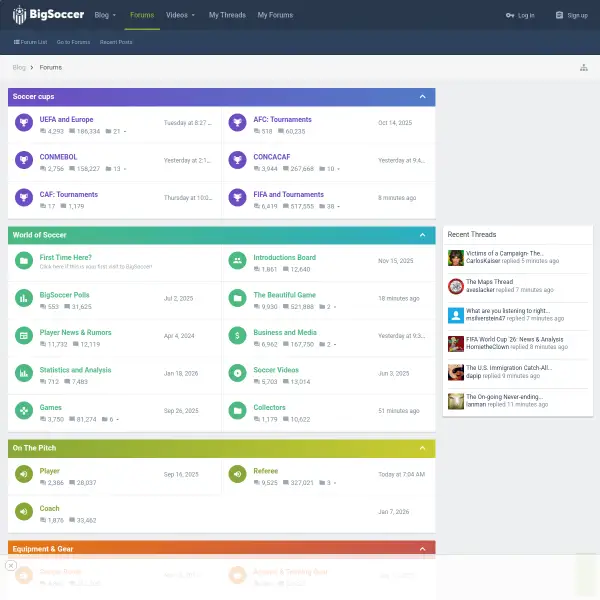
Task: Select the Forums navigation tab
Action: click(x=142, y=15)
